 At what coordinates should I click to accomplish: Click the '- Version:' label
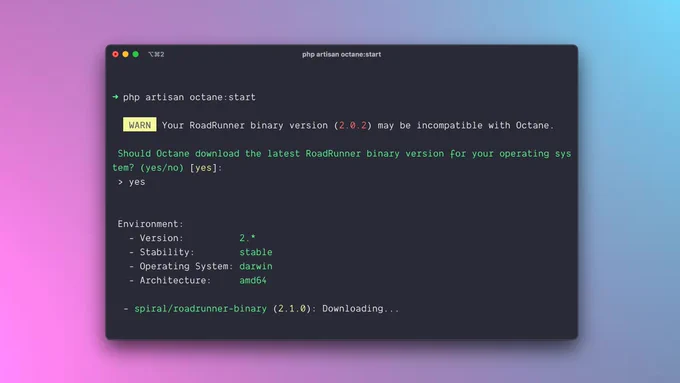156,238
